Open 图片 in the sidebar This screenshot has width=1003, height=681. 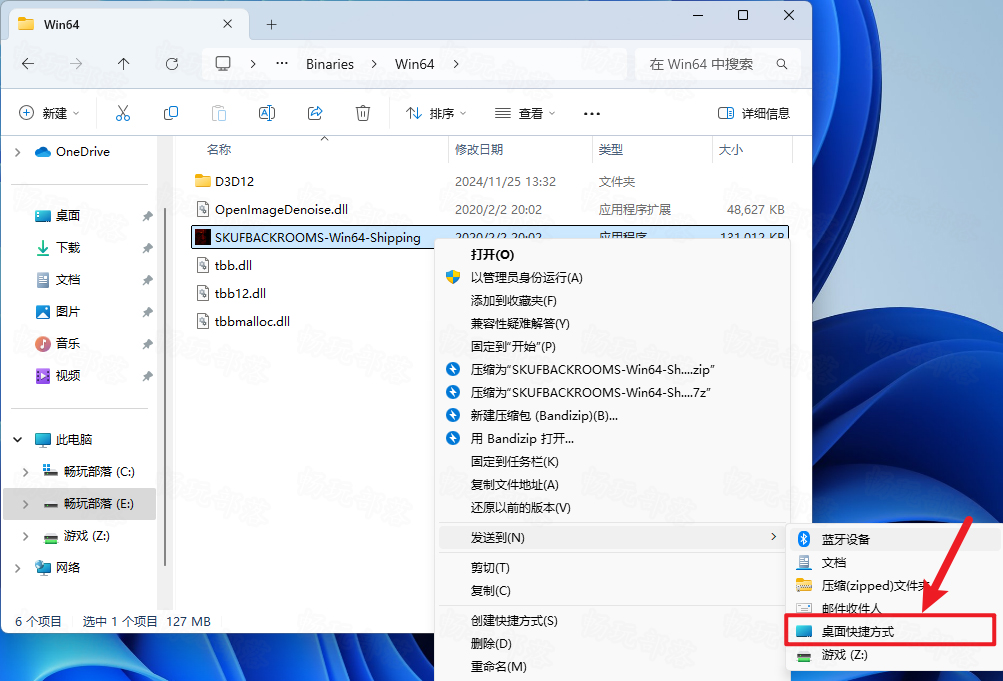pos(68,312)
